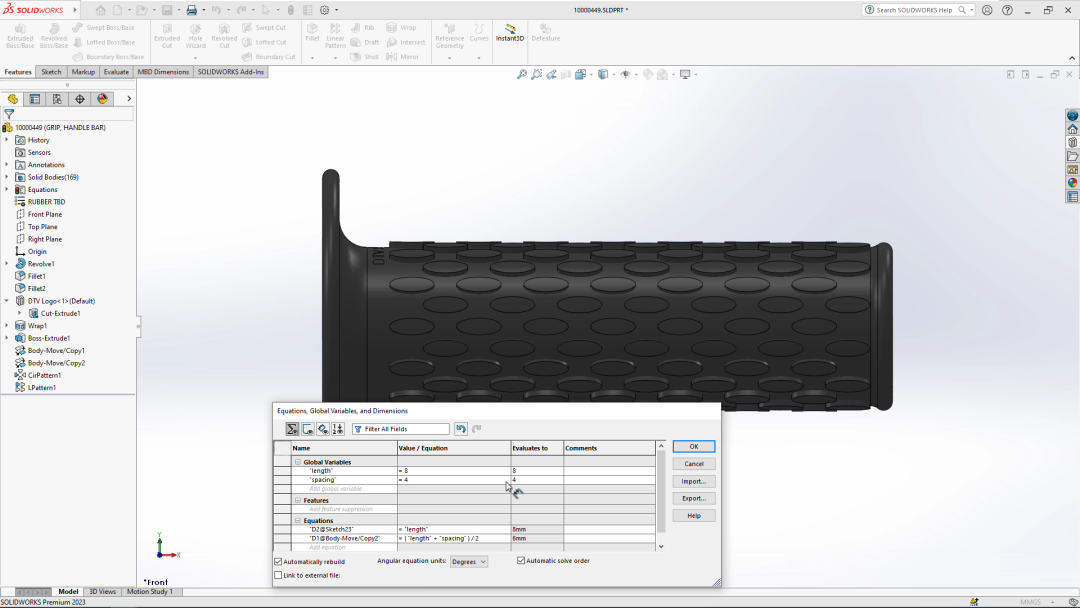Switch to the Evaluate tab
The image size is (1080, 608).
[115, 71]
